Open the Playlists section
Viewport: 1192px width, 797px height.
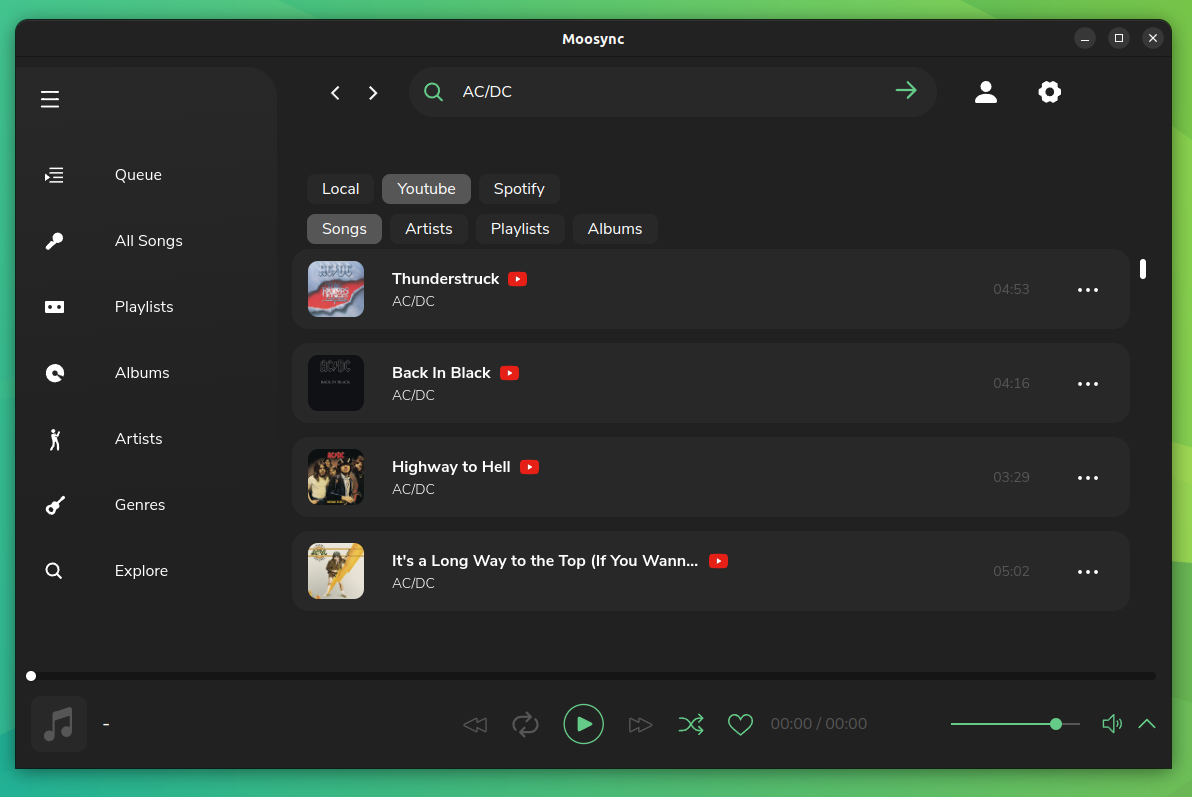pyautogui.click(x=143, y=306)
